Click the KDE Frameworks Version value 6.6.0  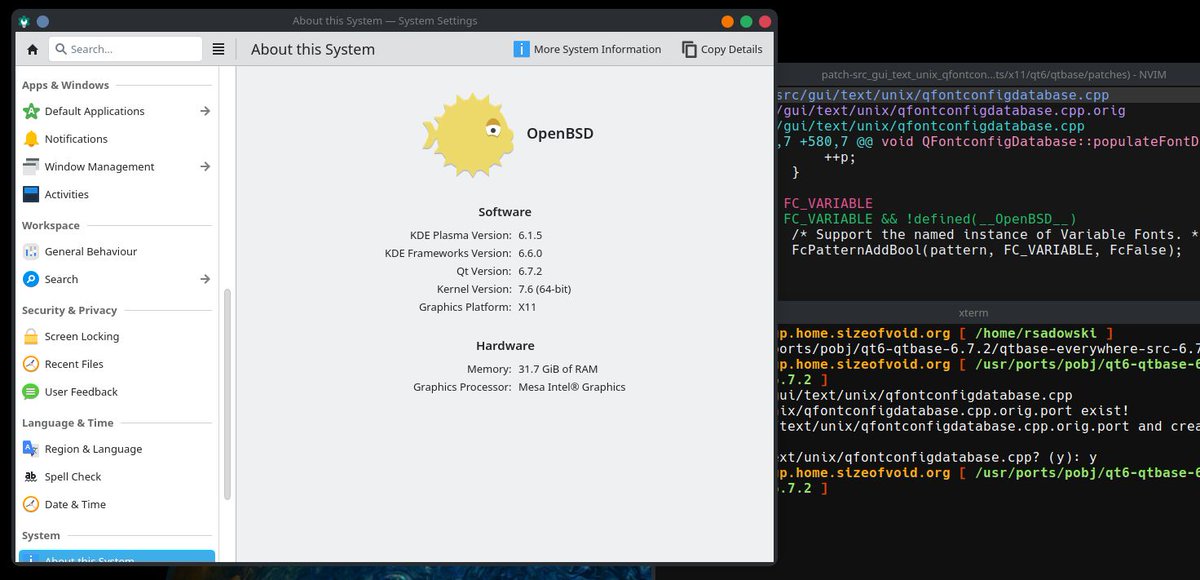point(530,254)
